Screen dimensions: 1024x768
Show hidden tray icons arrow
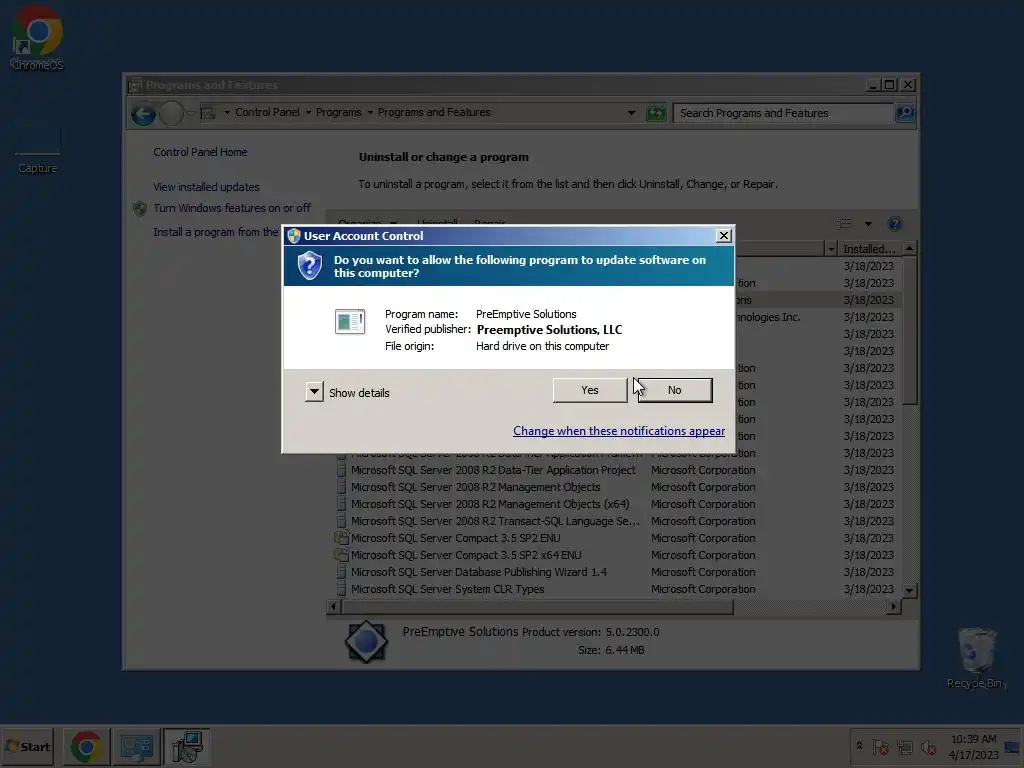tap(859, 746)
